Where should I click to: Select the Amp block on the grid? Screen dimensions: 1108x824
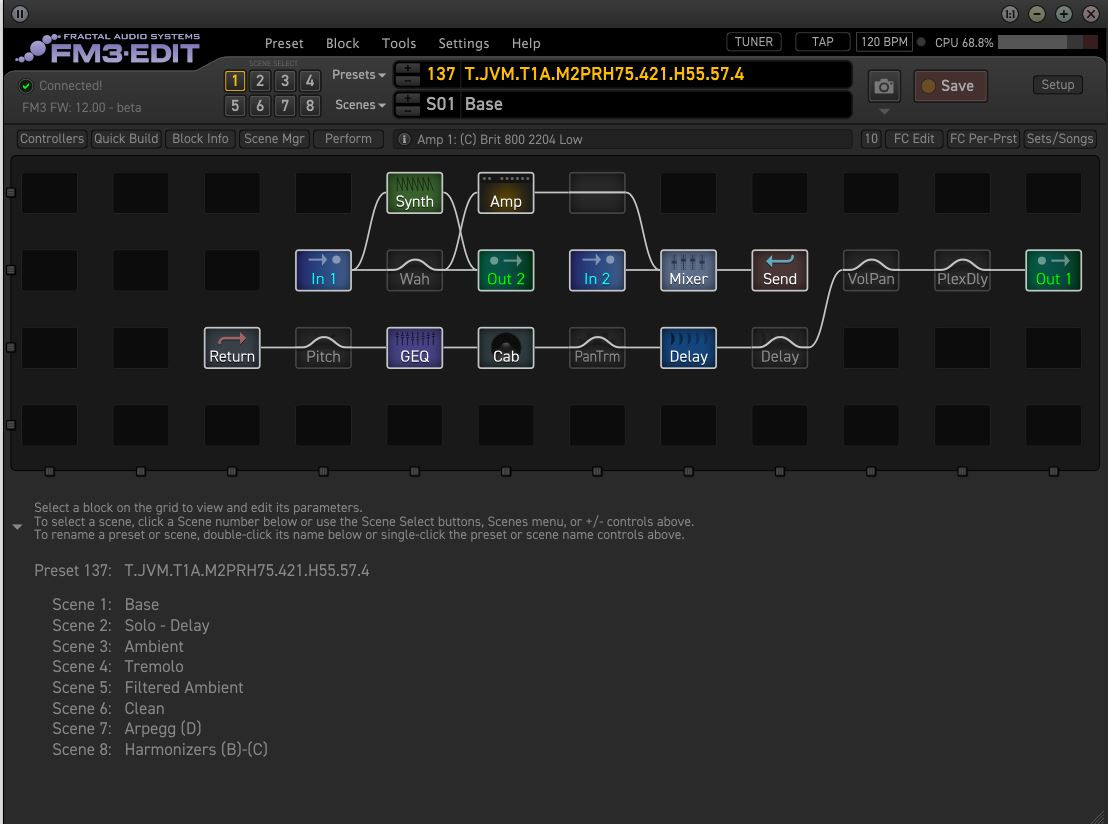point(505,193)
